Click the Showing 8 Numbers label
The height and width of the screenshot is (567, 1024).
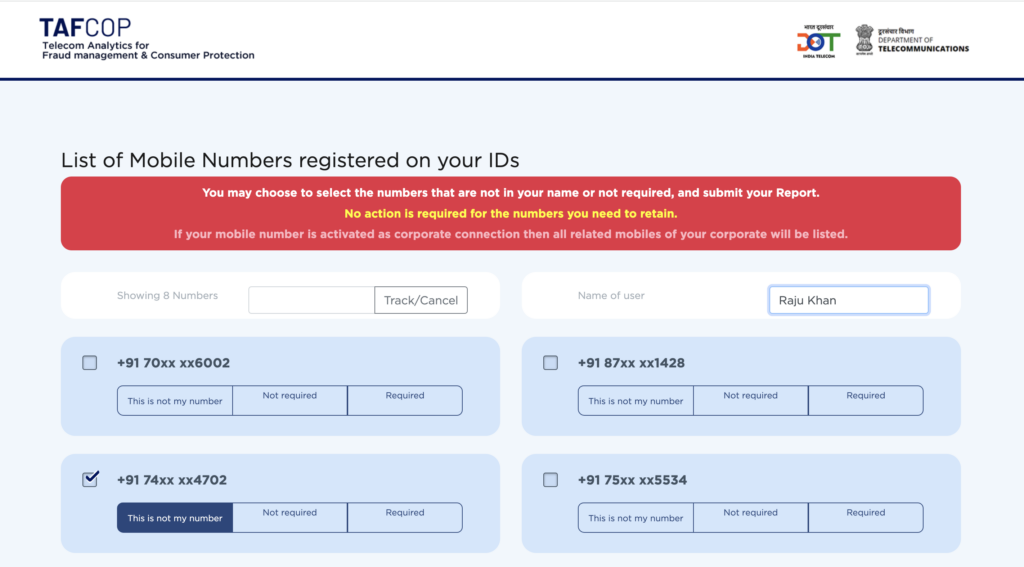click(x=167, y=295)
